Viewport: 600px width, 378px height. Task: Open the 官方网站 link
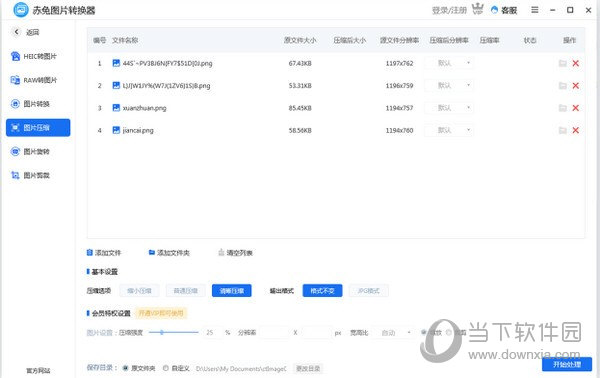pos(38,370)
